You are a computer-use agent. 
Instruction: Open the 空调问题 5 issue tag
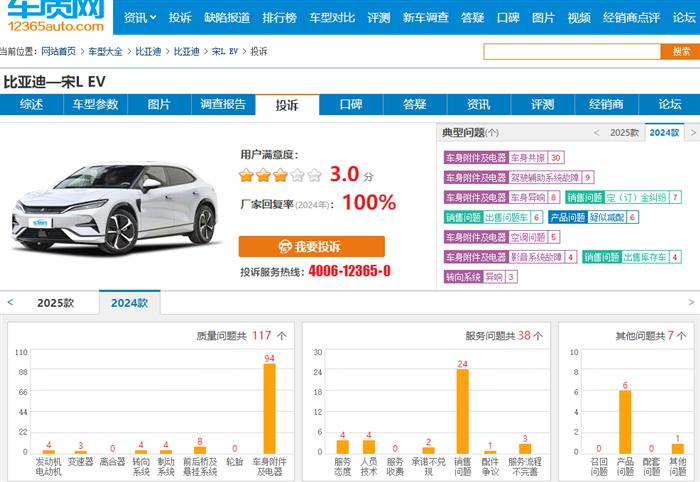click(x=502, y=237)
